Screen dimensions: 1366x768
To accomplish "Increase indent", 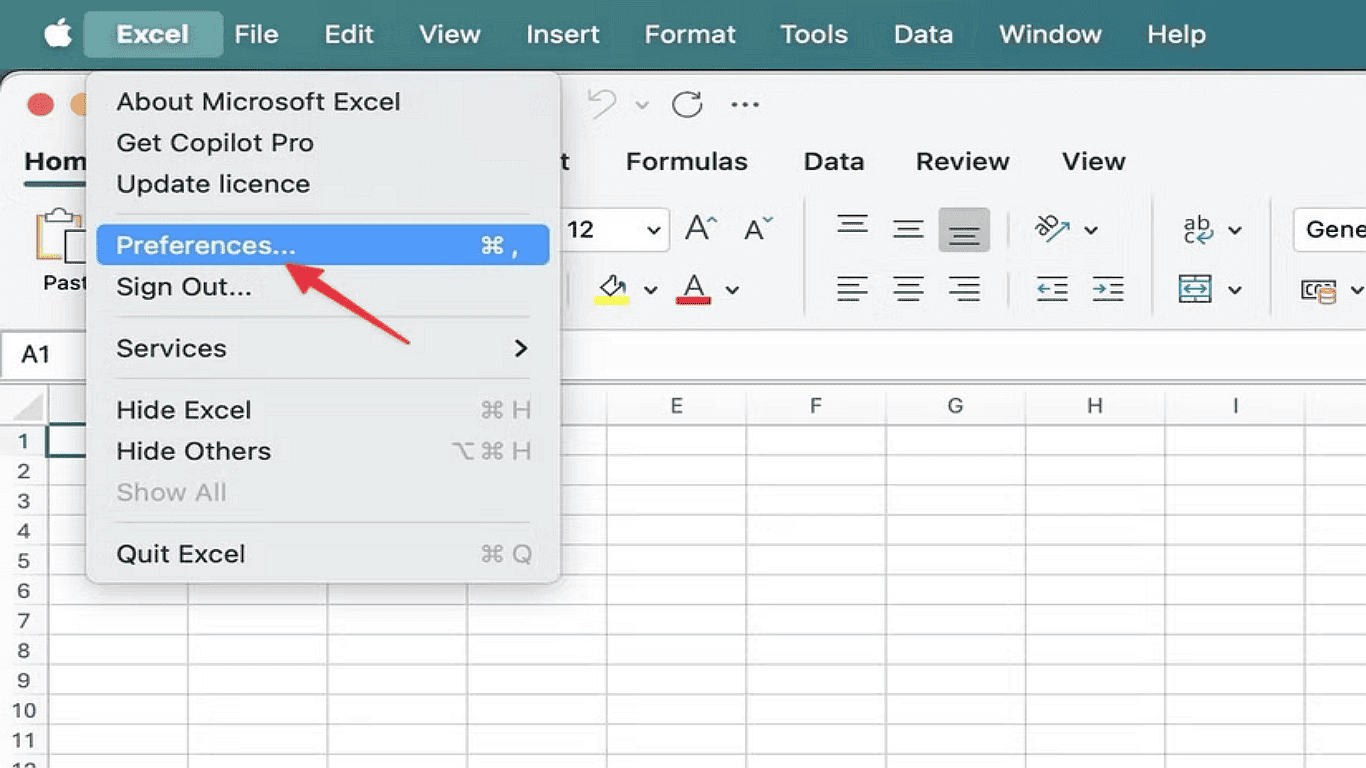I will (x=1108, y=289).
